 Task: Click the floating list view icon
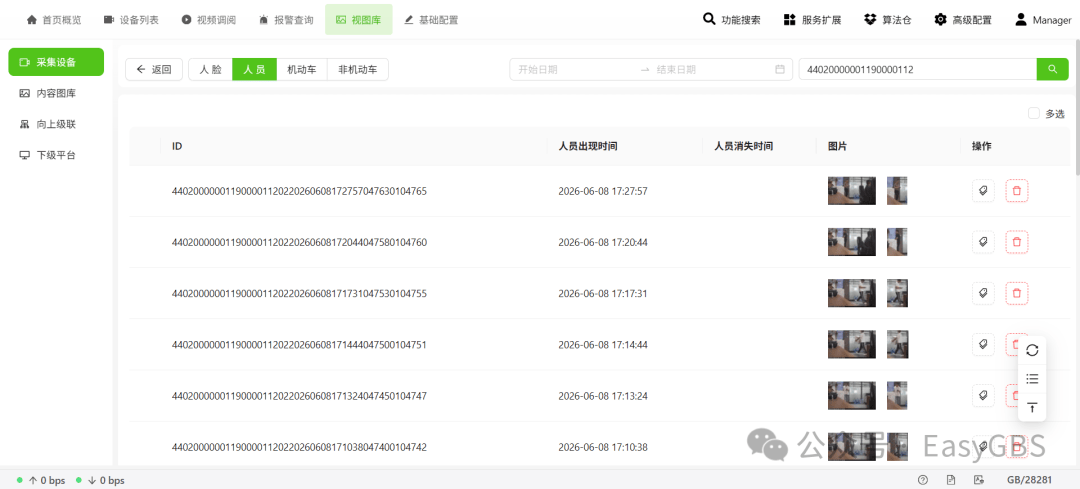pyautogui.click(x=1032, y=379)
